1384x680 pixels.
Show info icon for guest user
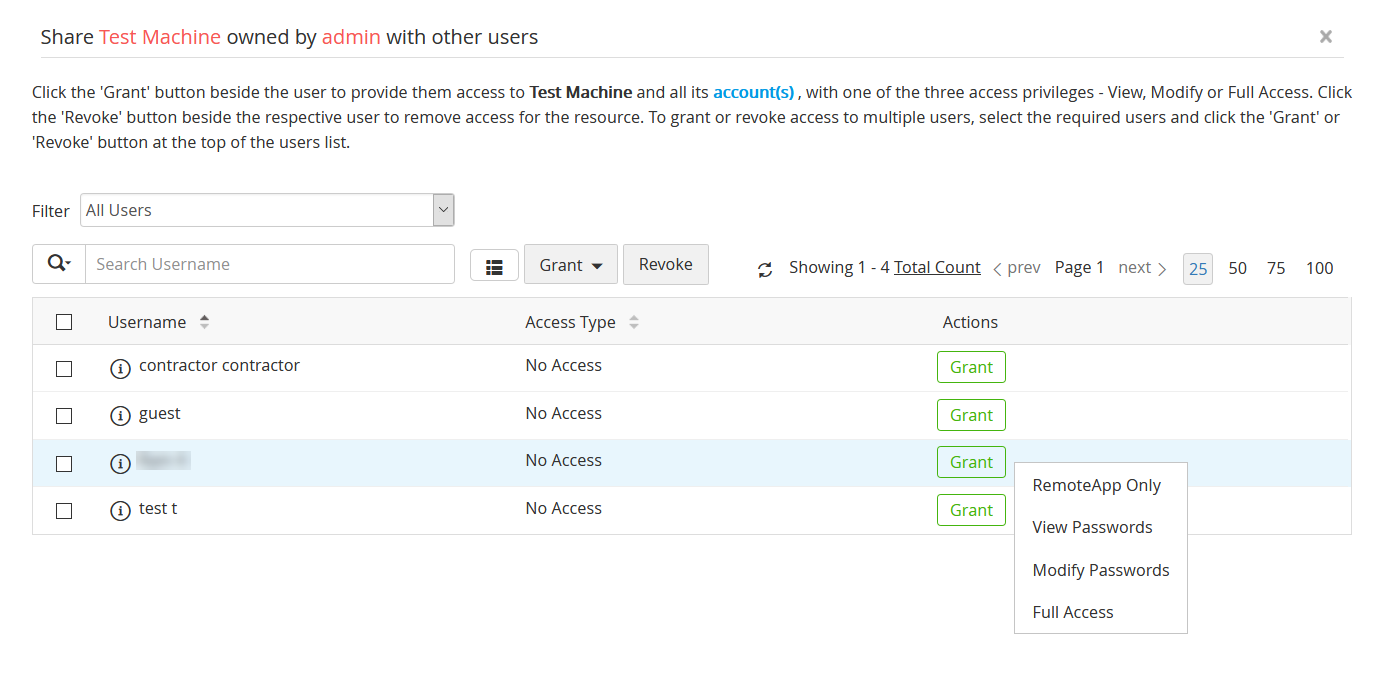120,416
